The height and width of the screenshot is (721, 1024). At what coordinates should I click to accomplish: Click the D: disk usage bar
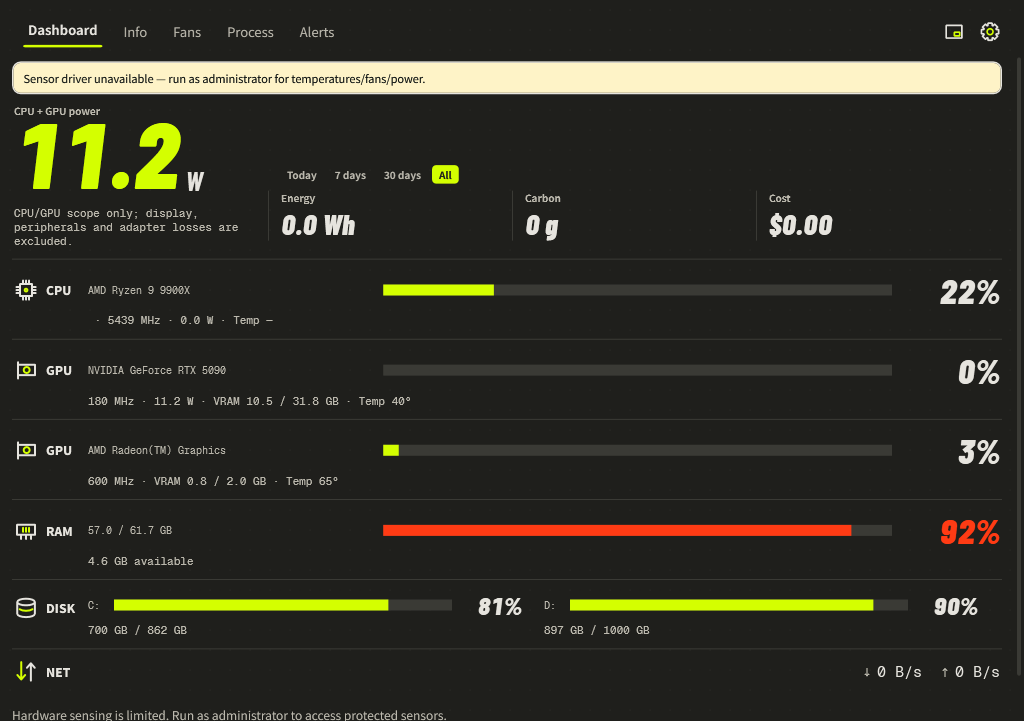739,605
